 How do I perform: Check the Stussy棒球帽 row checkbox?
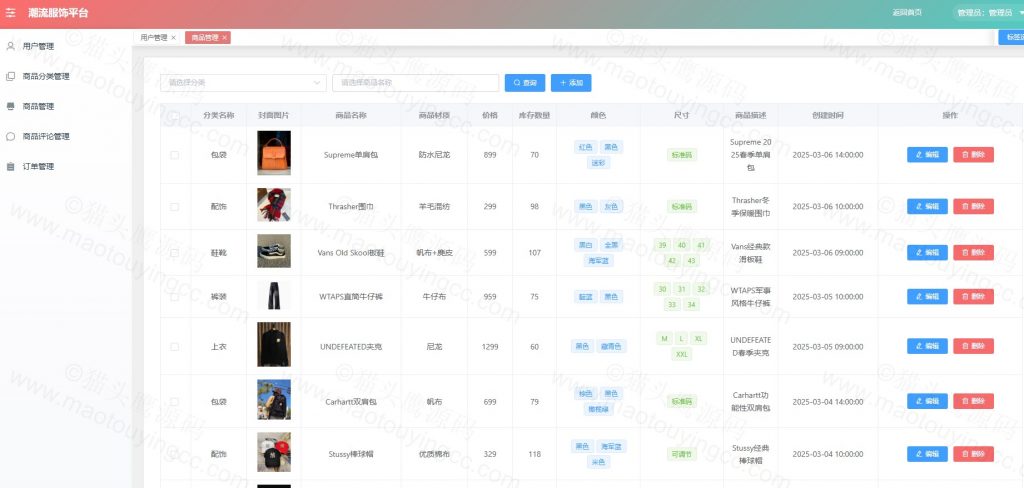click(174, 454)
